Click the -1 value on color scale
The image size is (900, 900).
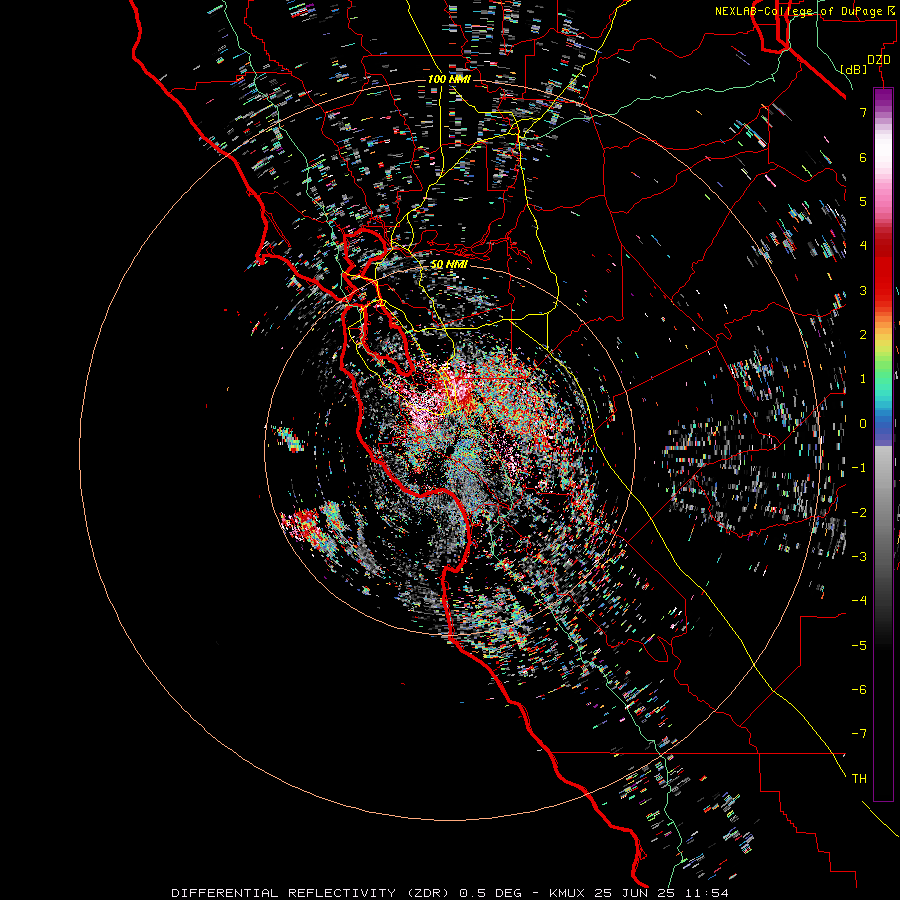(859, 468)
